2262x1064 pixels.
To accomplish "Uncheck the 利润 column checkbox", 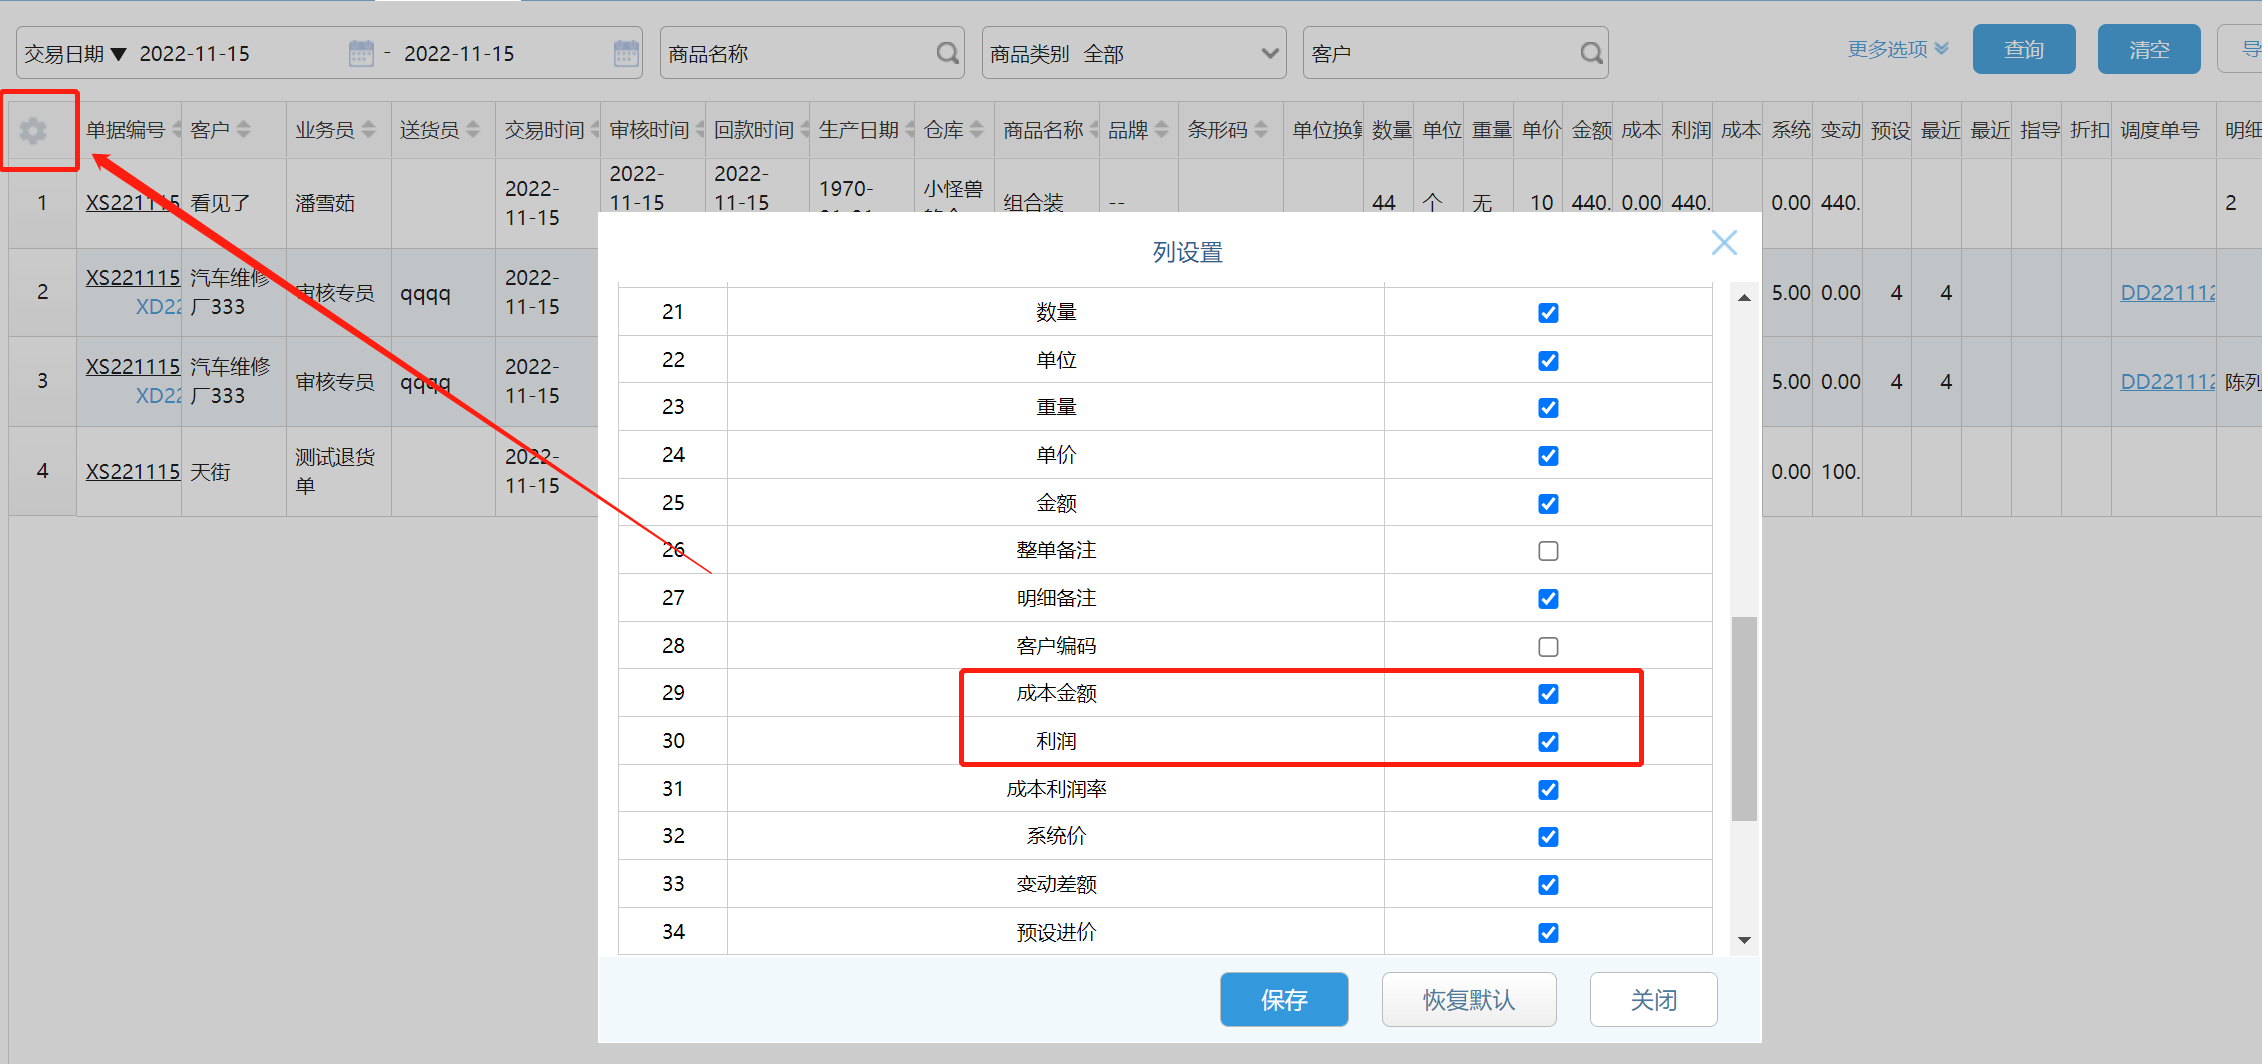I will [1548, 742].
